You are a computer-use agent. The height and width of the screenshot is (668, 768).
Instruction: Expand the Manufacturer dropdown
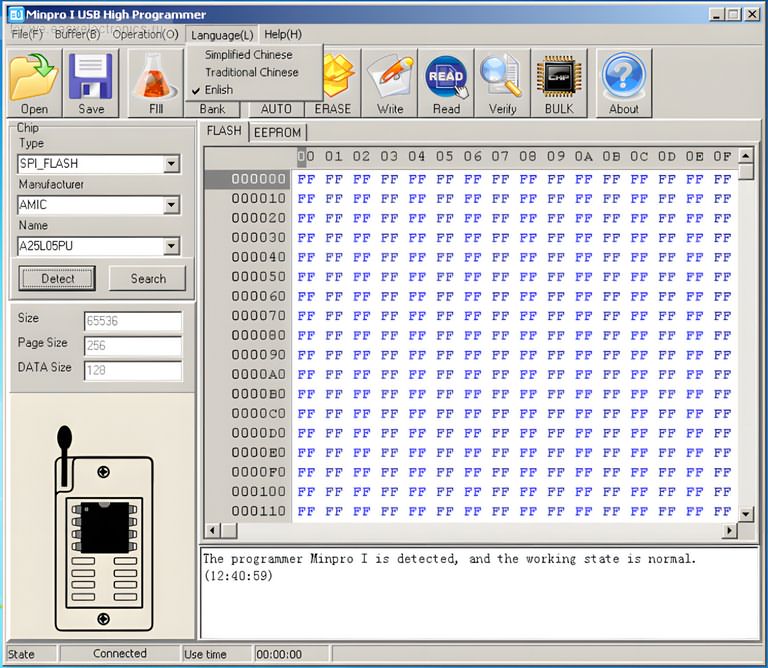[171, 204]
